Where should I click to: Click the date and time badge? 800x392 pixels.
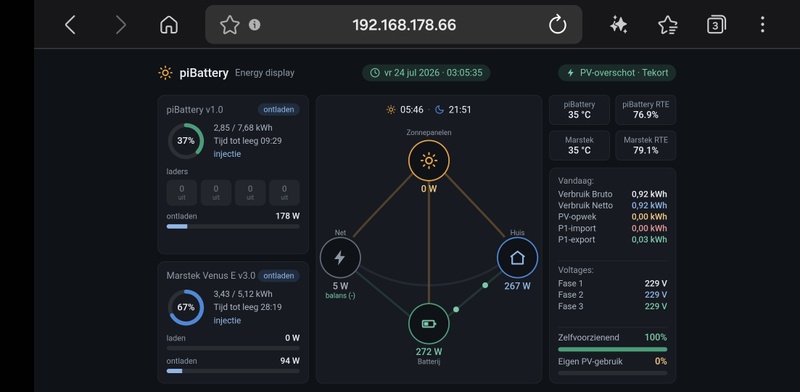[426, 73]
